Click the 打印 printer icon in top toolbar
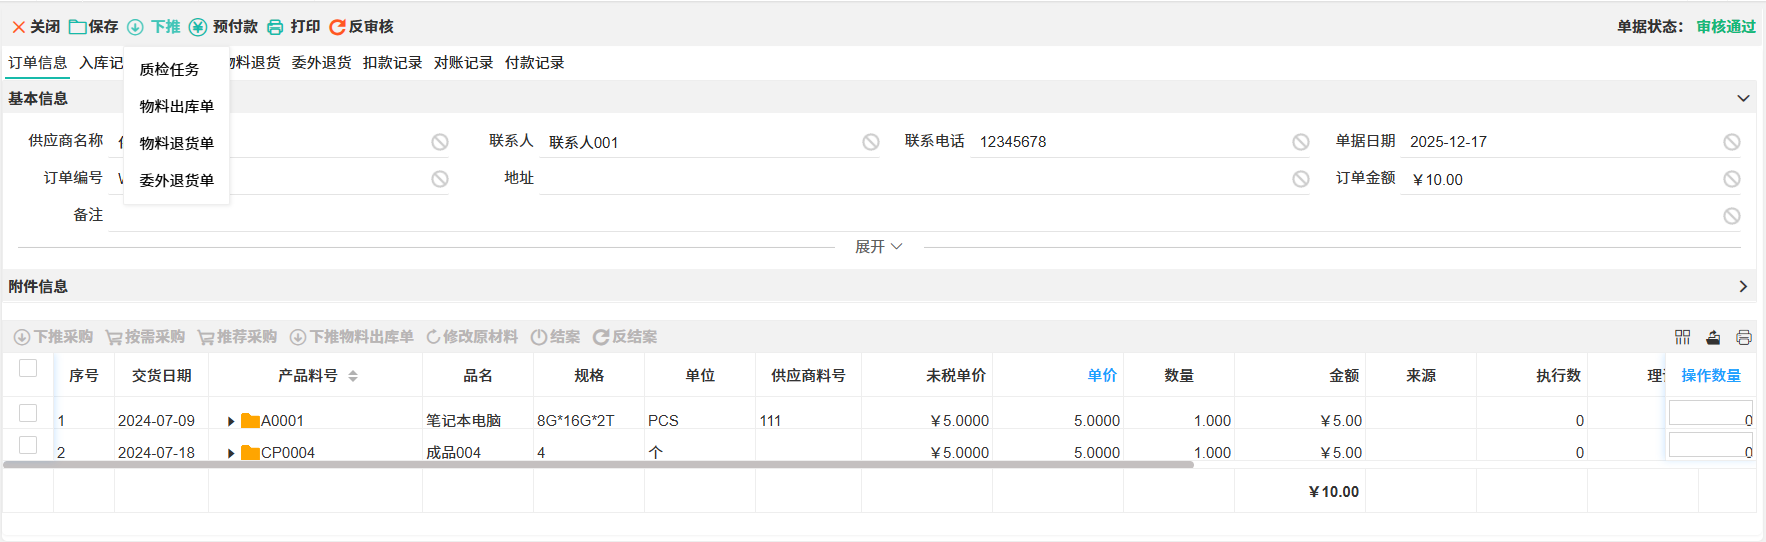Viewport: 1766px width, 542px height. click(x=275, y=27)
